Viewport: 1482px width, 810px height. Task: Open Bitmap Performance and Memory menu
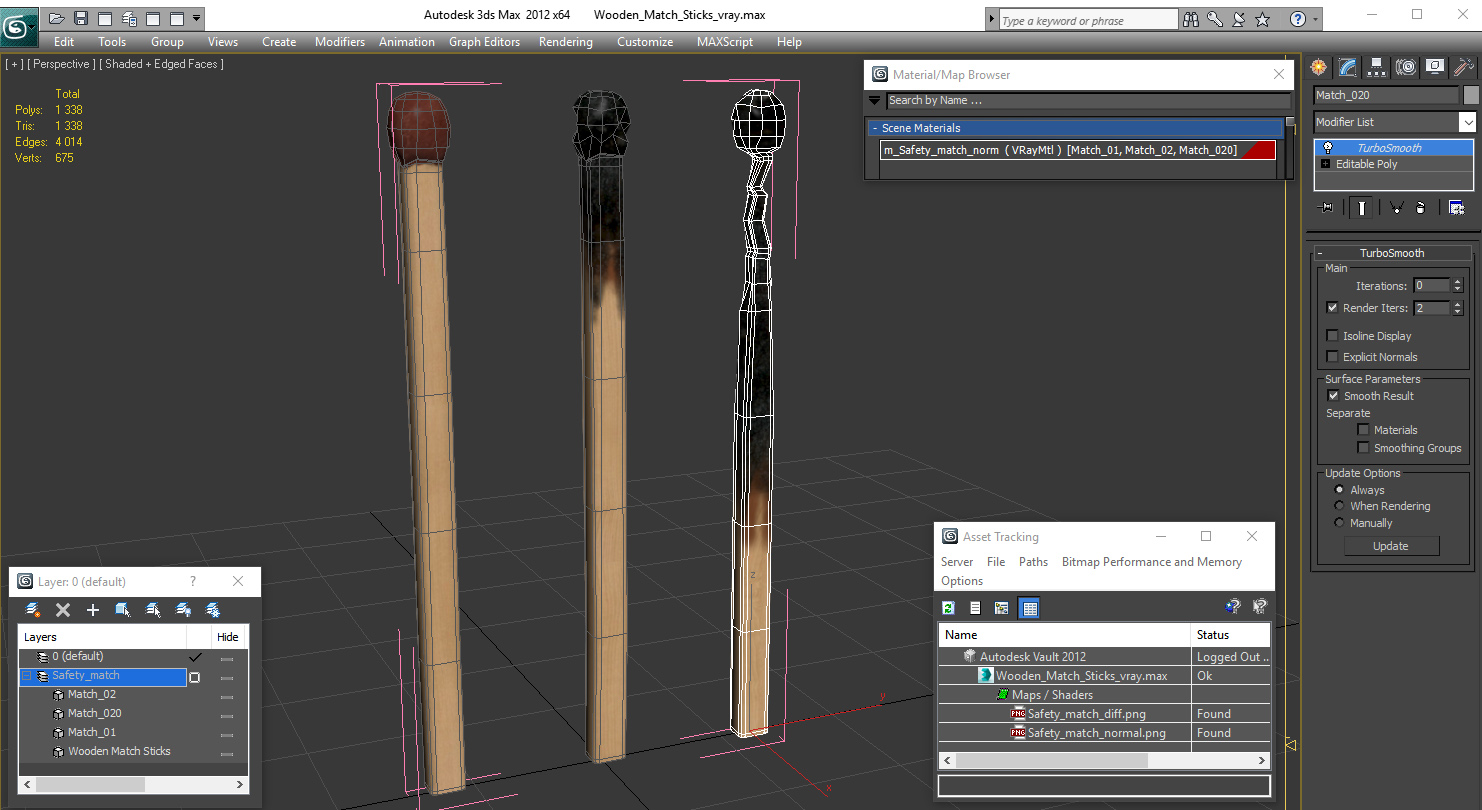click(x=1152, y=562)
